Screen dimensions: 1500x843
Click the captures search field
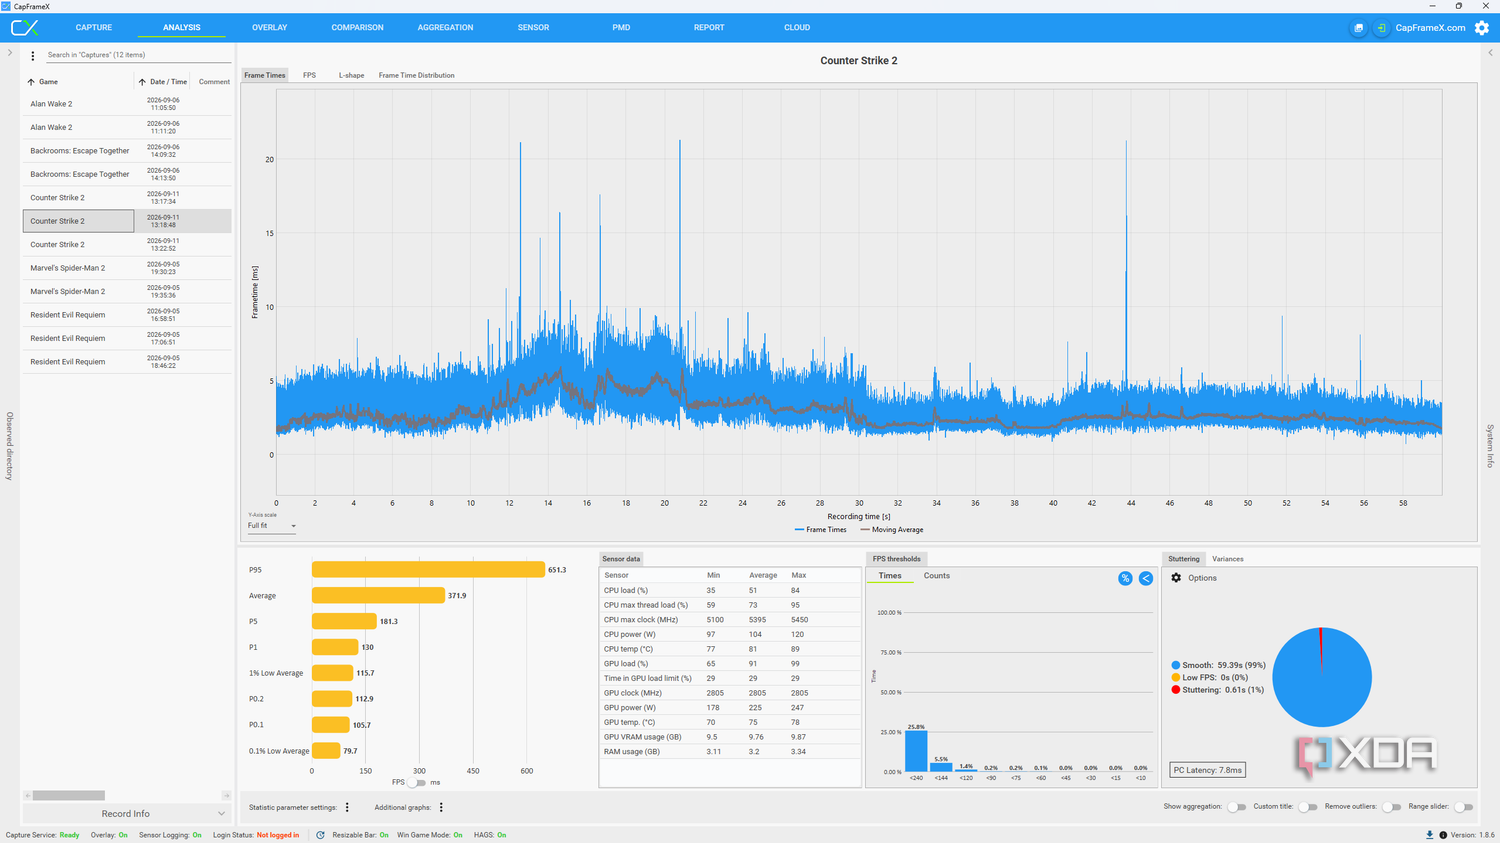click(x=138, y=55)
